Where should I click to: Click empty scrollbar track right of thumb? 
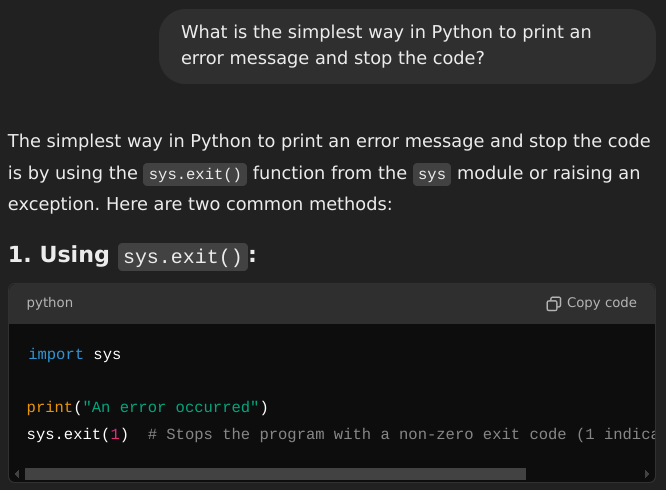583,474
